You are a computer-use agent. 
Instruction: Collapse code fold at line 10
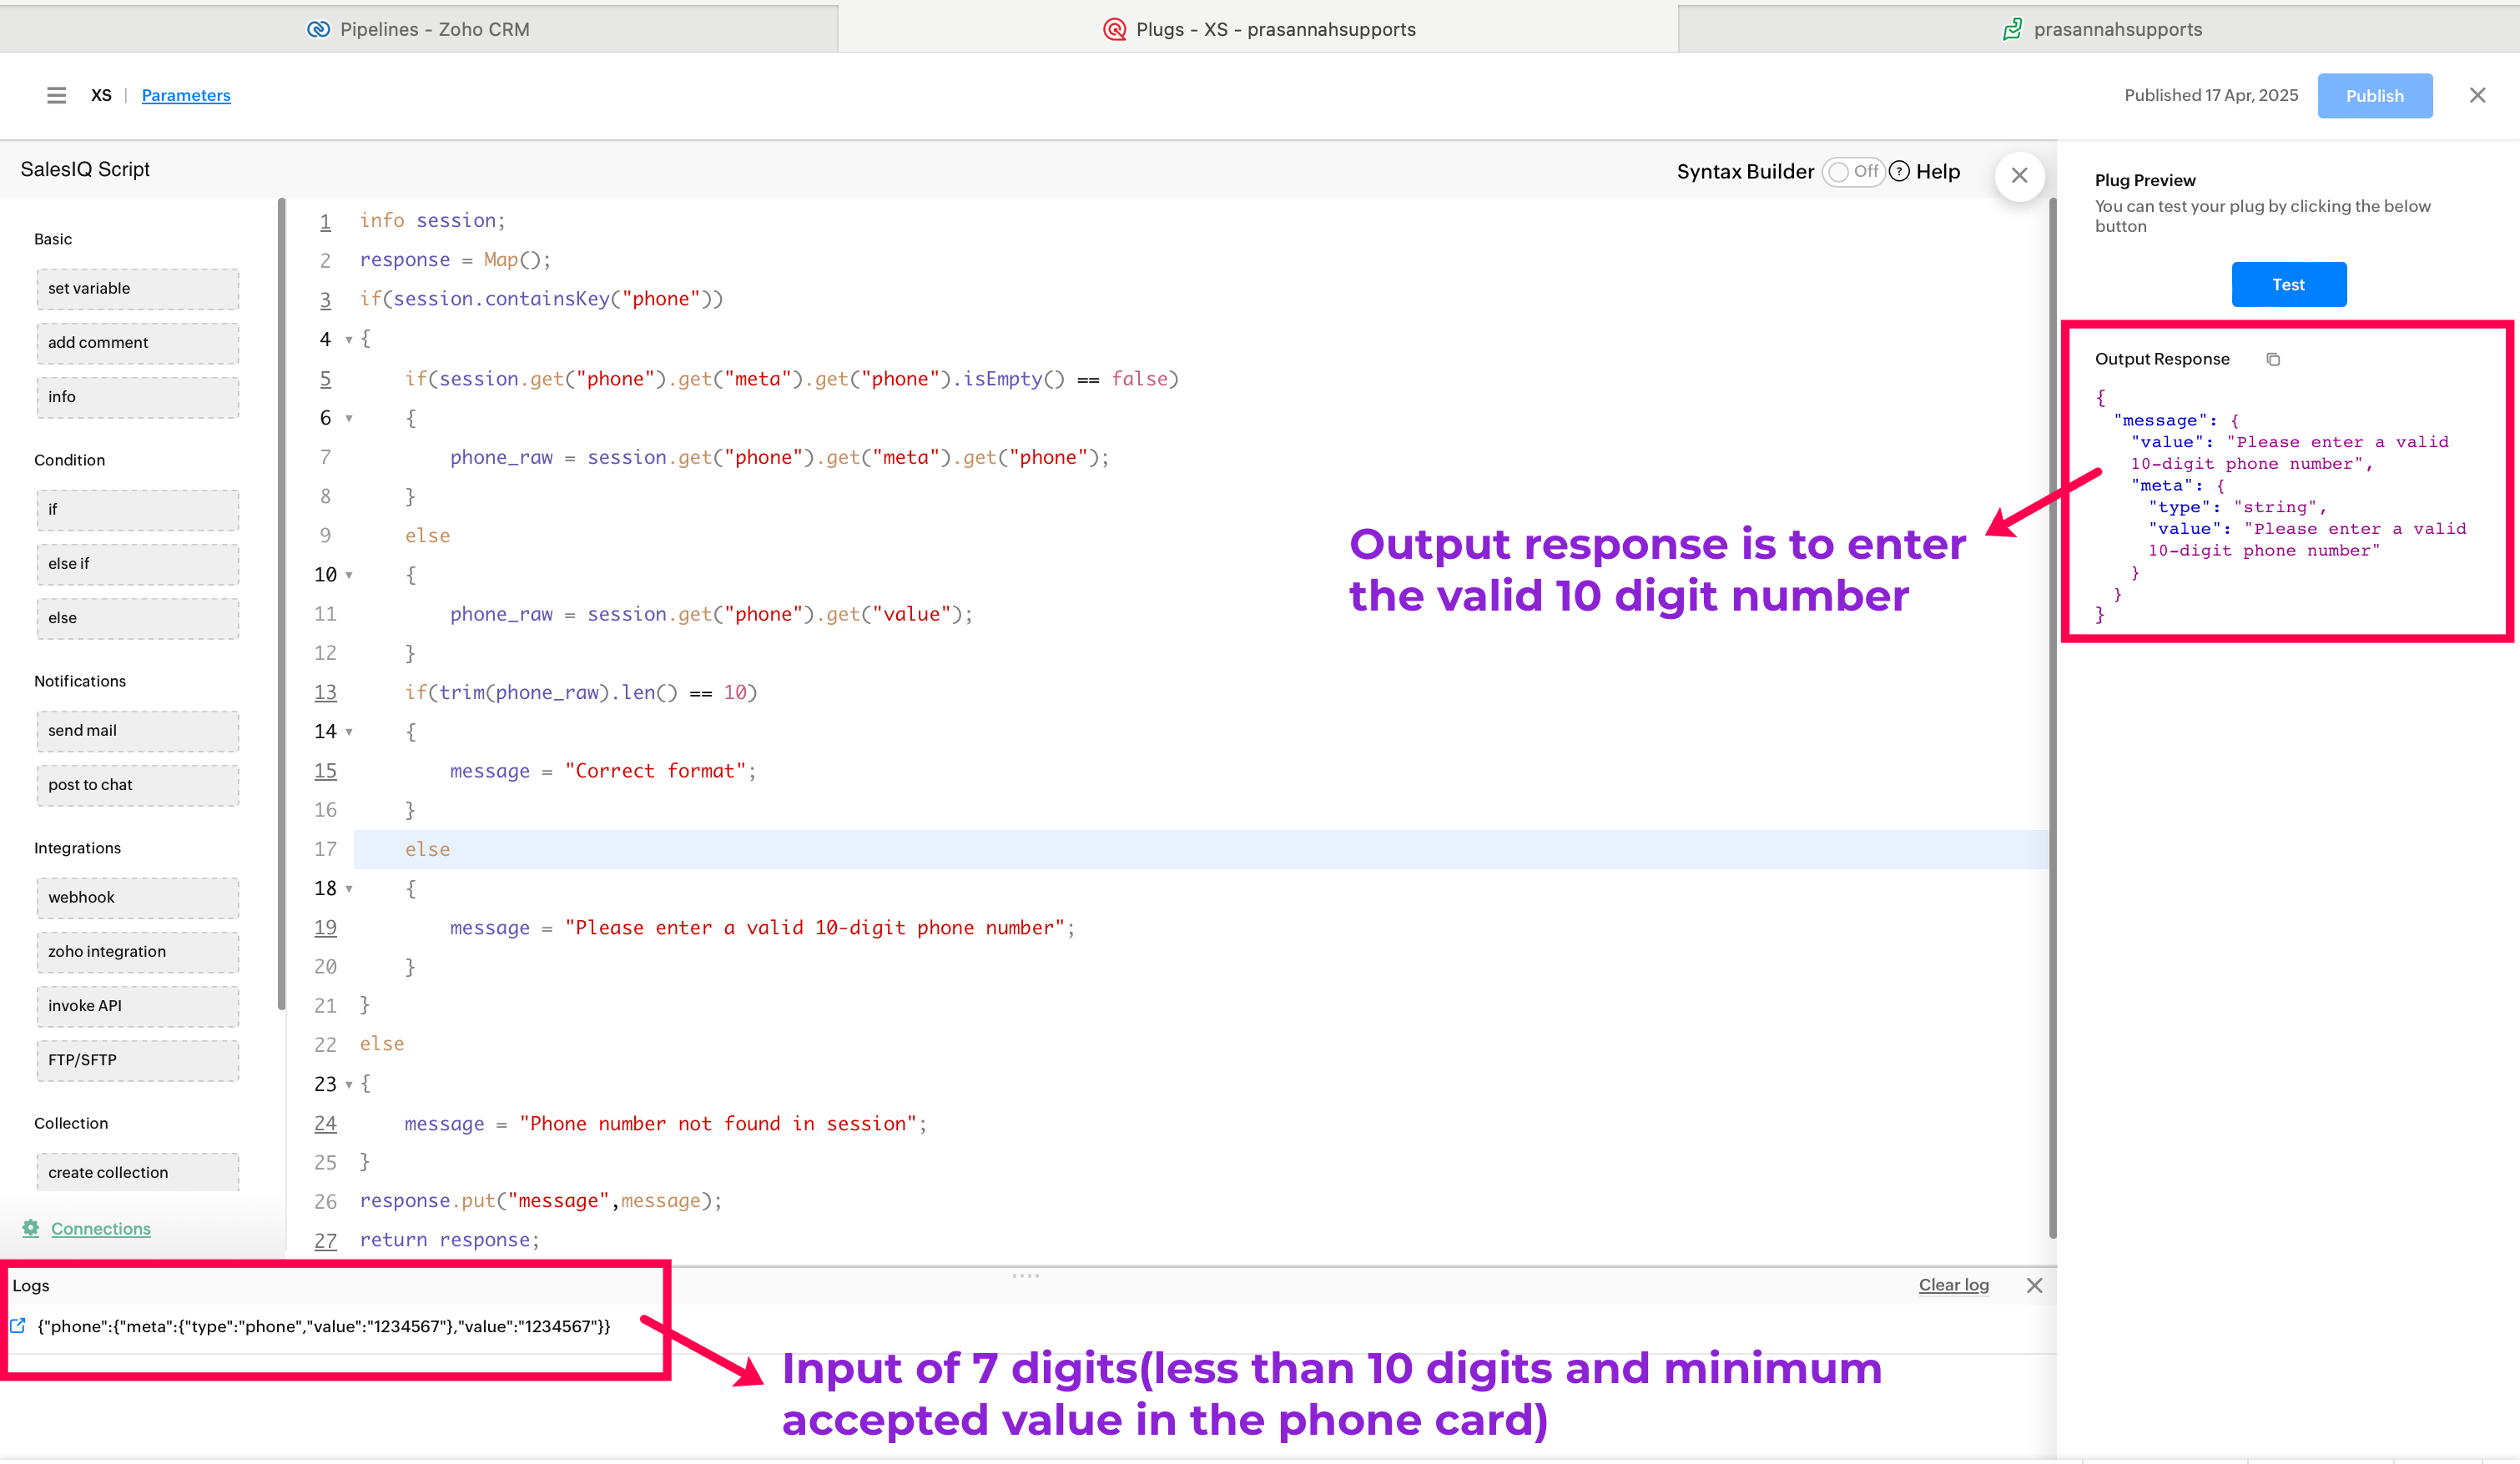coord(349,575)
